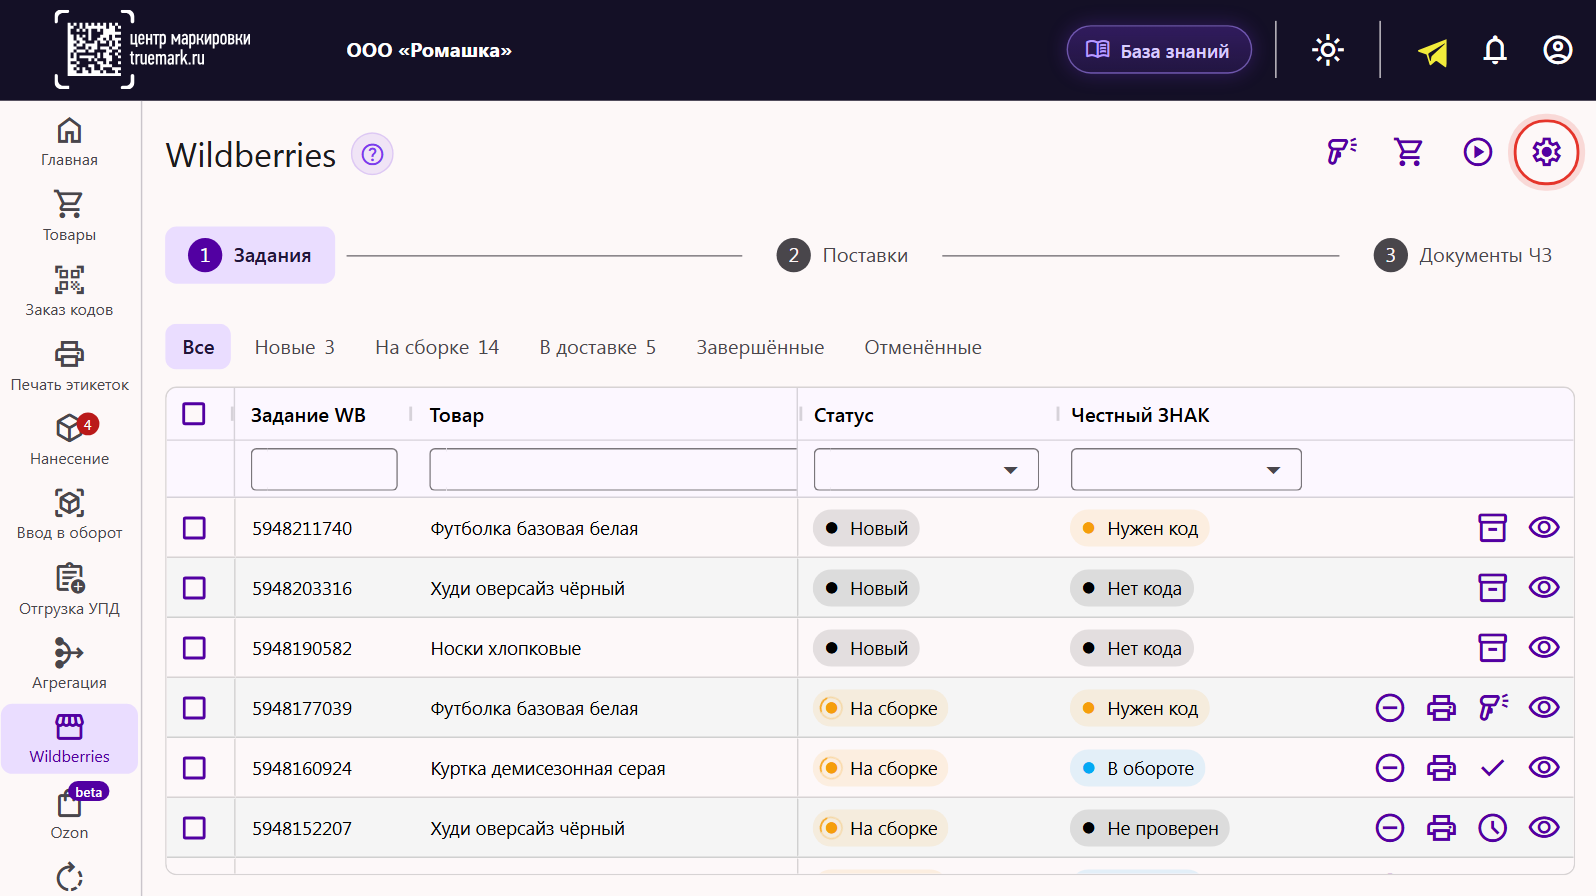Select the checkbox for task 5948211740

(x=194, y=528)
